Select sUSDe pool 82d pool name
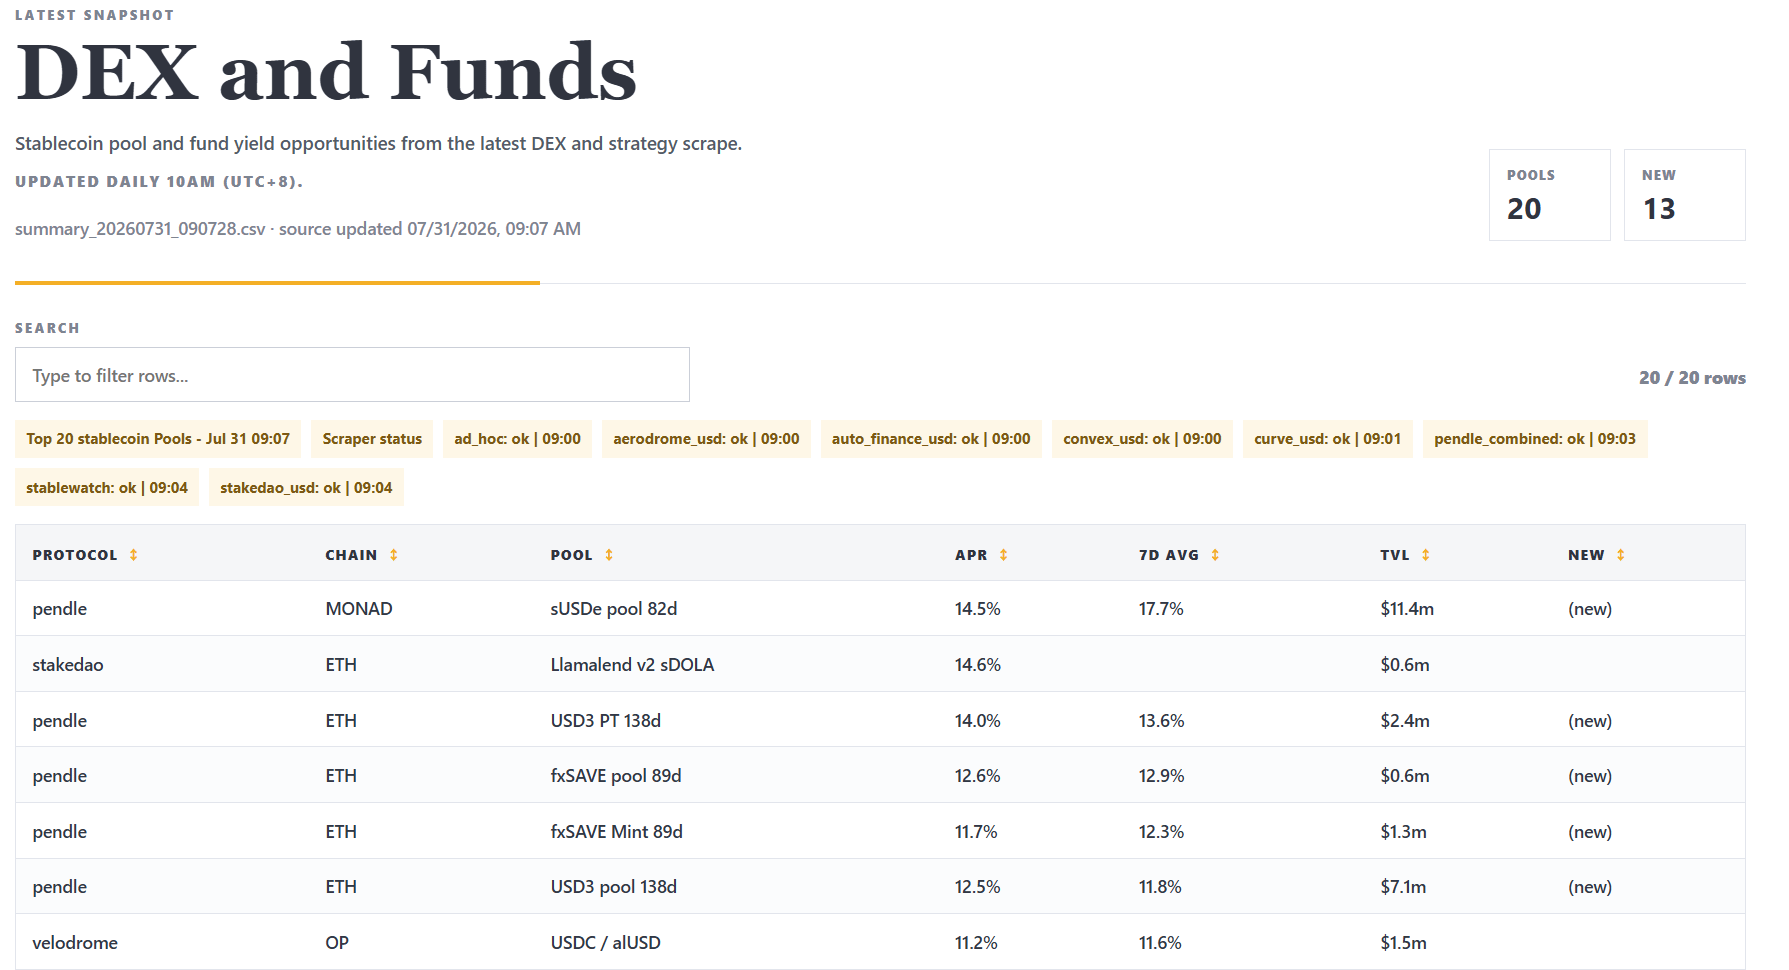This screenshot has width=1789, height=970. [x=614, y=609]
